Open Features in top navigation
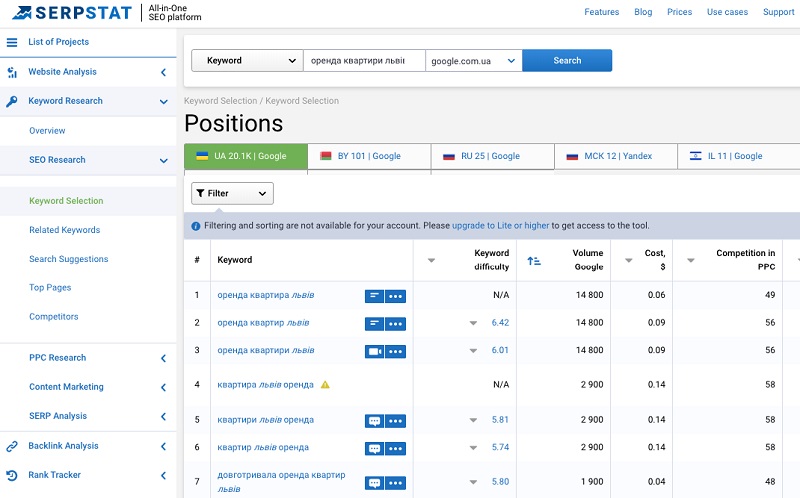This screenshot has width=800, height=498. pyautogui.click(x=602, y=12)
